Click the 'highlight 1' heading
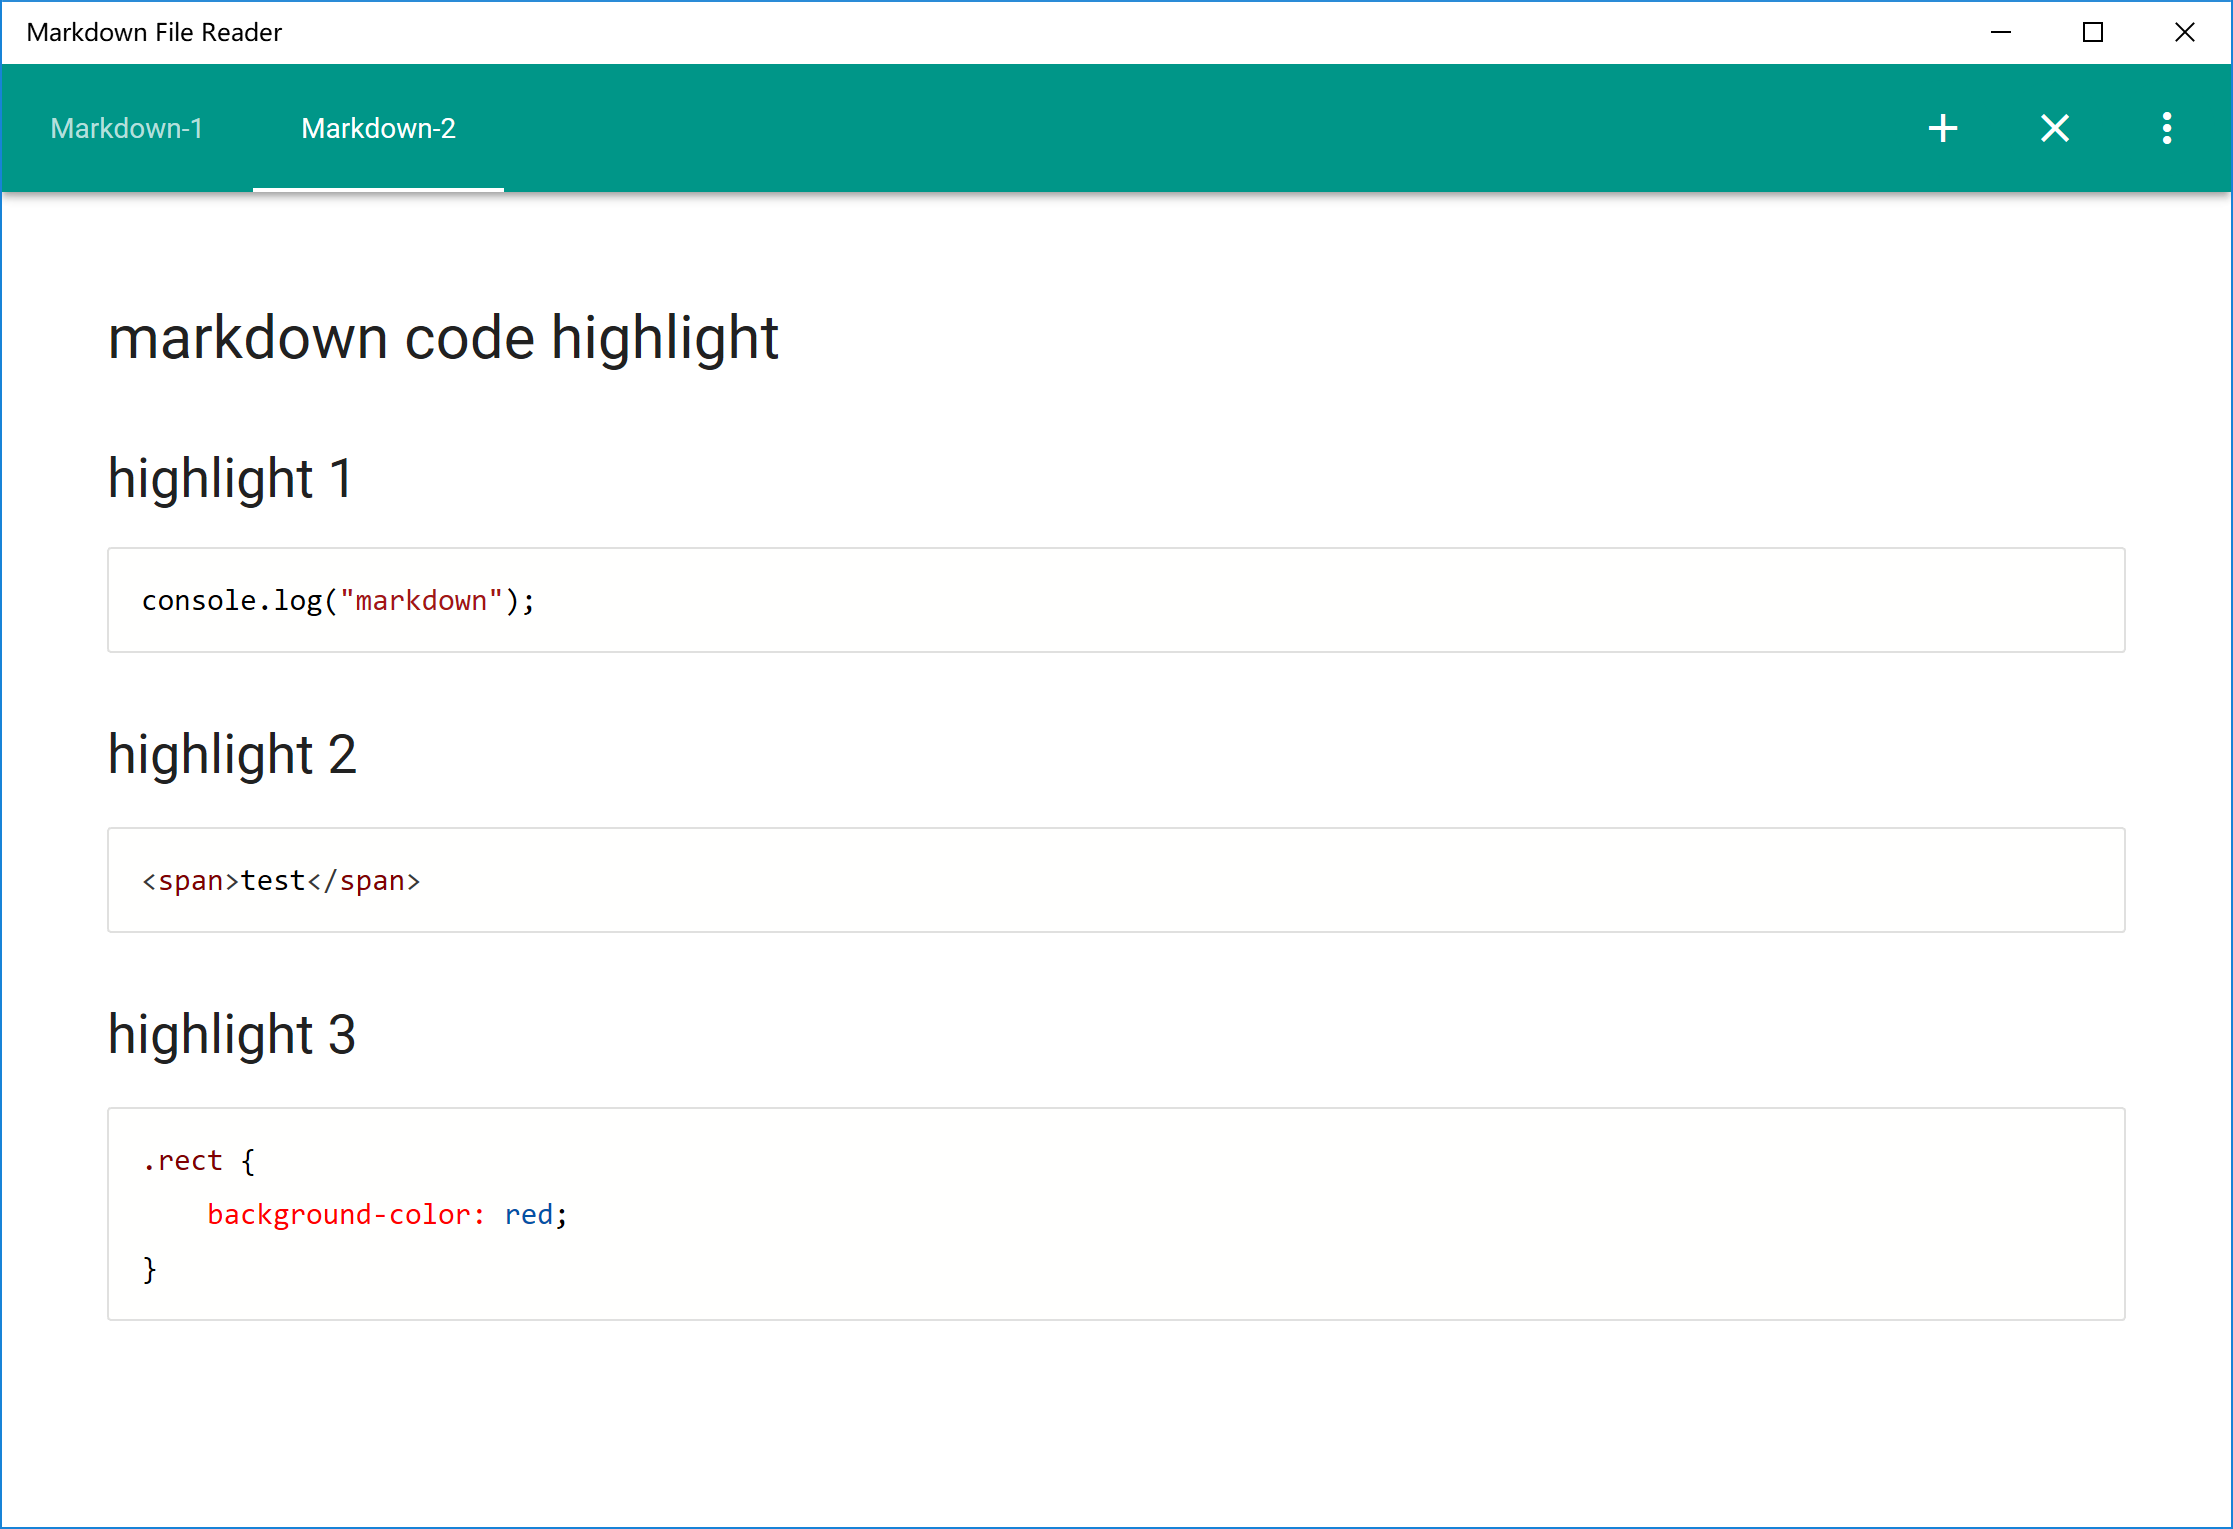2233x1529 pixels. click(230, 478)
